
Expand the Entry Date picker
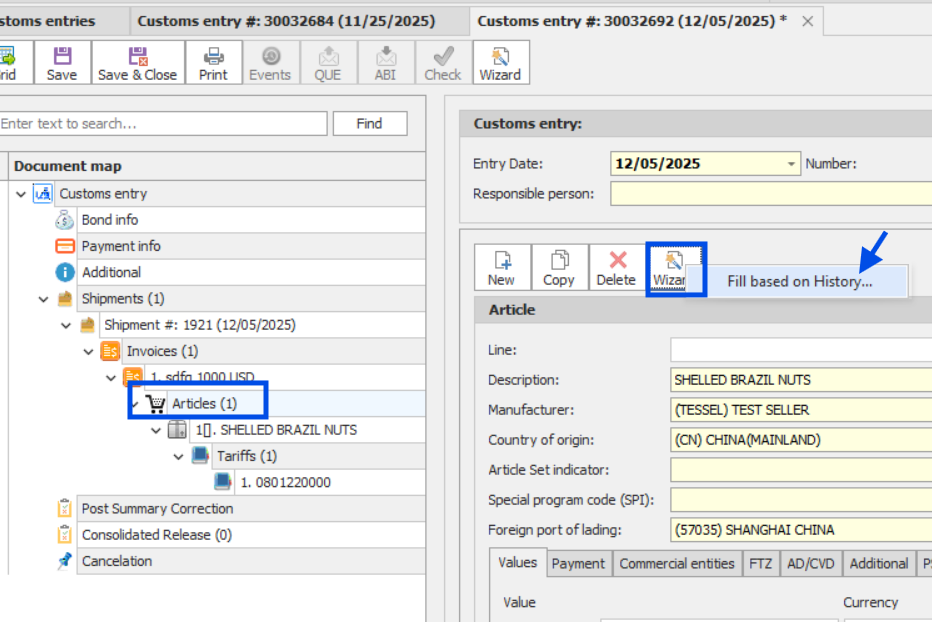tap(793, 163)
